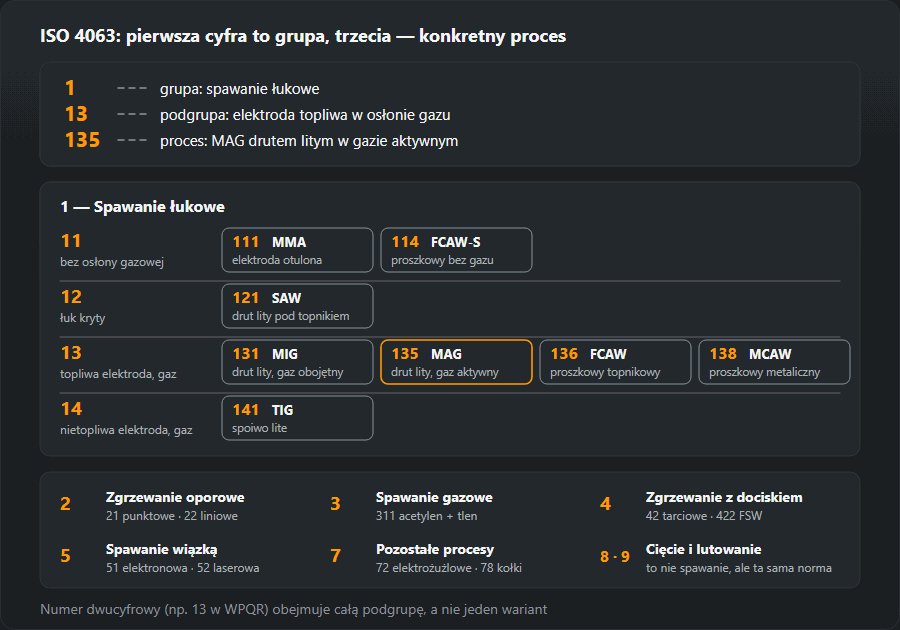Click the orange group number 2
The width and height of the screenshot is (900, 630).
[65, 504]
